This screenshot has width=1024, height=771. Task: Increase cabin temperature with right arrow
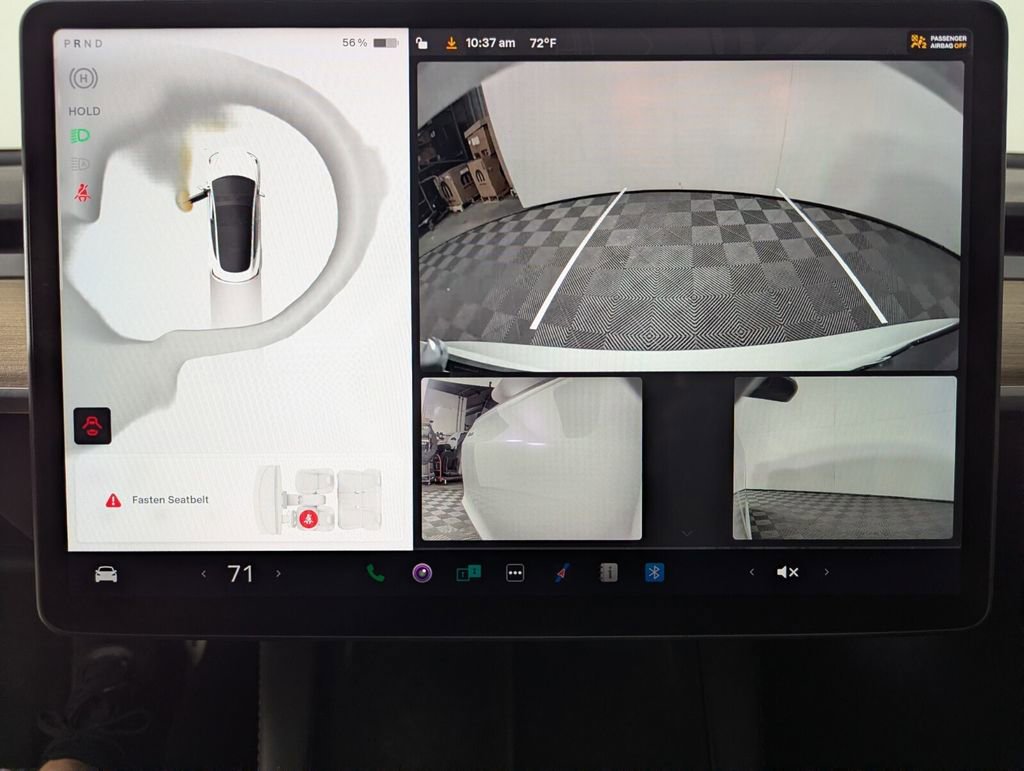278,574
